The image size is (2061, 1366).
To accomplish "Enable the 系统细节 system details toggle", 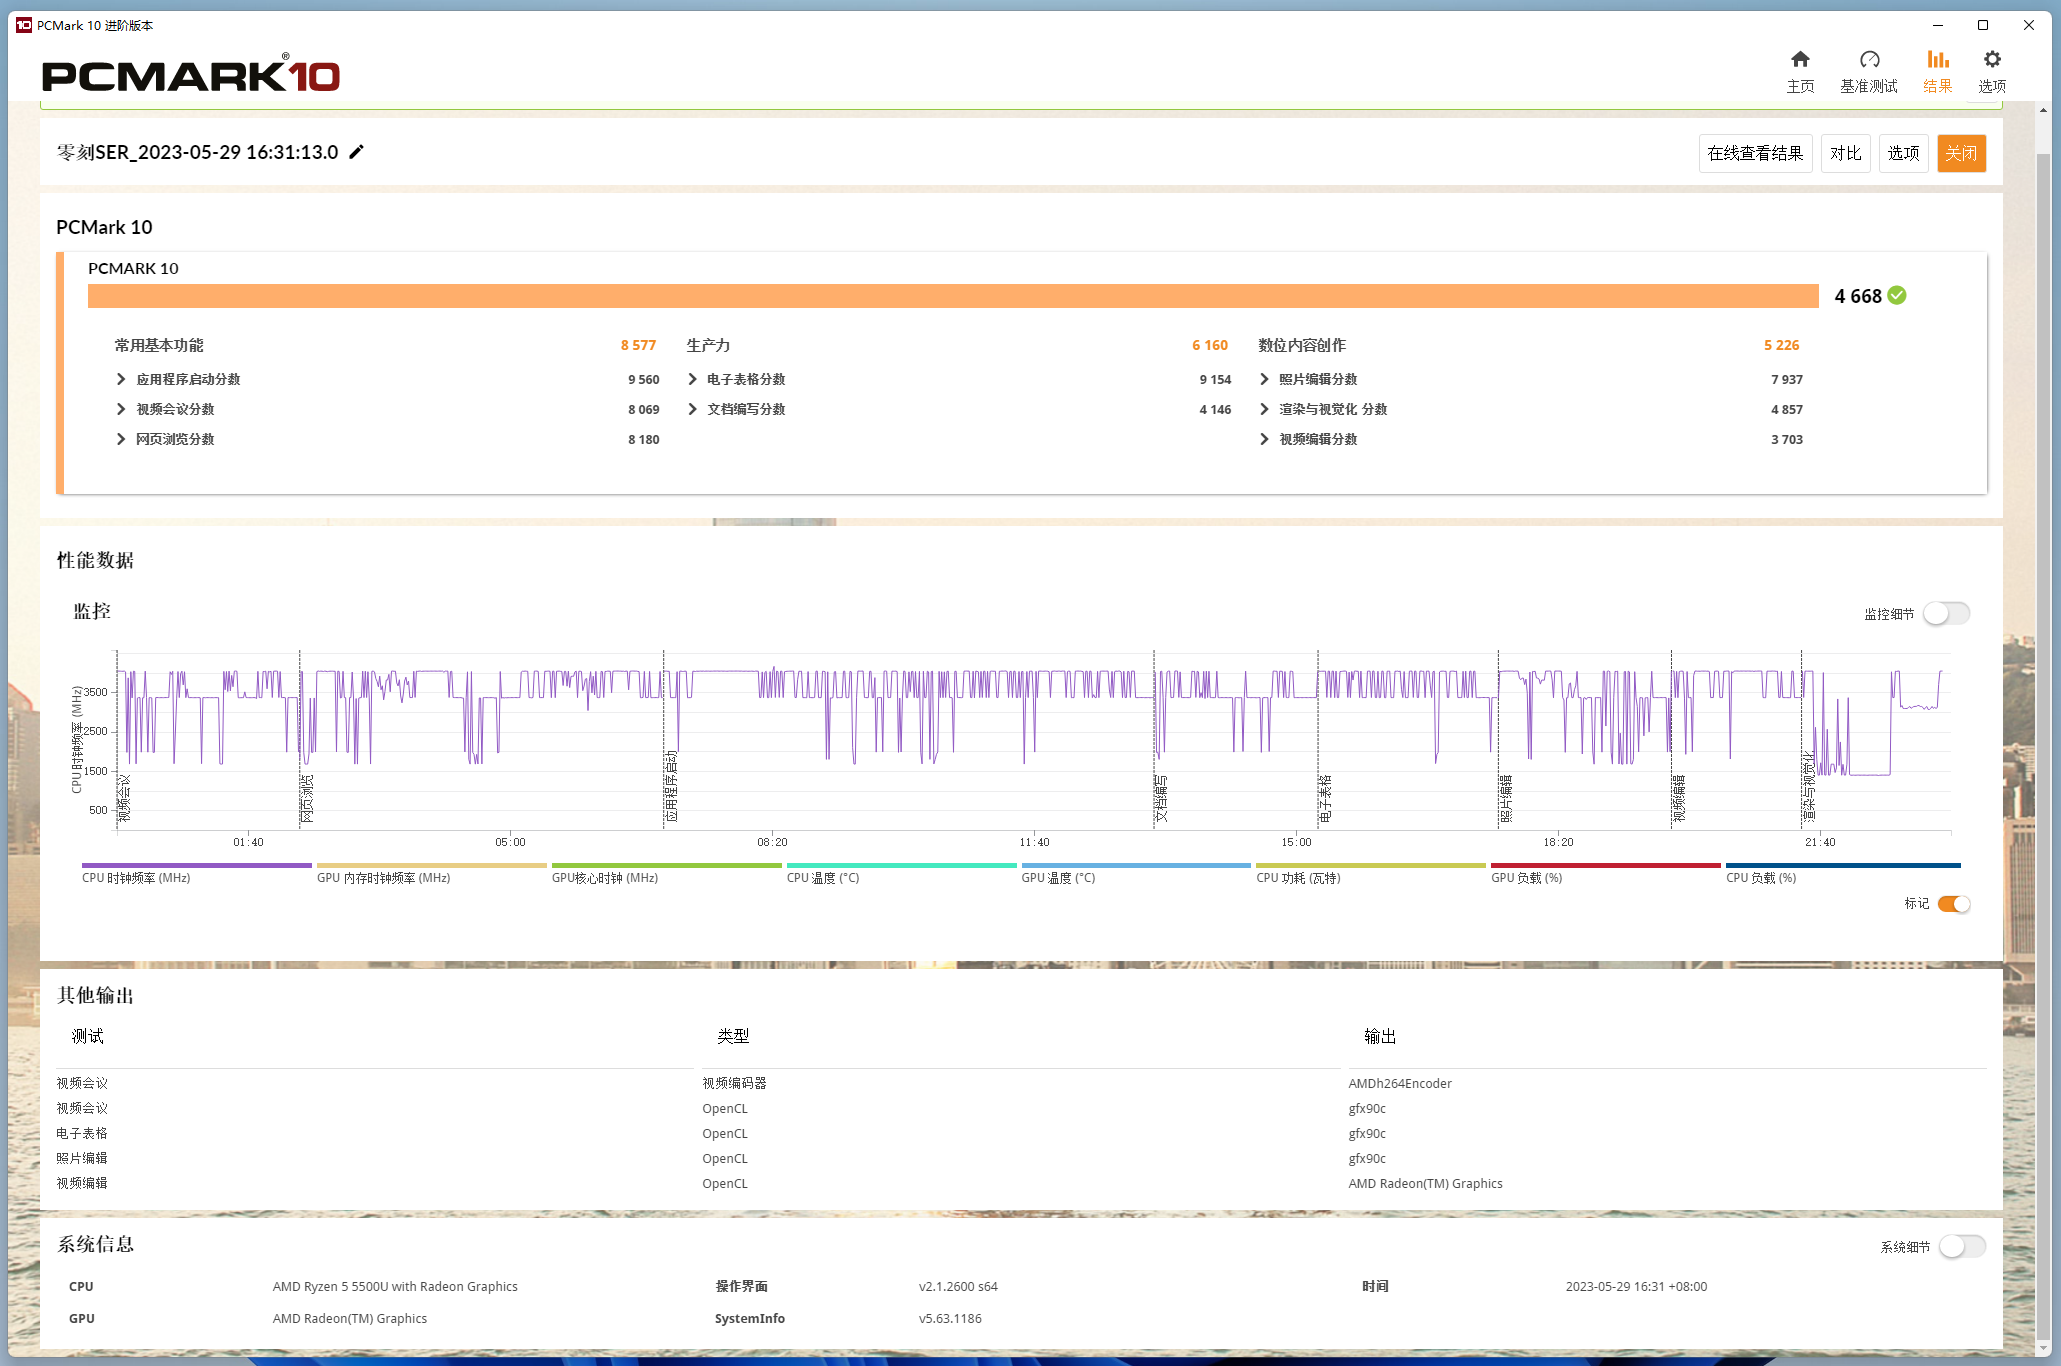I will point(1961,1246).
